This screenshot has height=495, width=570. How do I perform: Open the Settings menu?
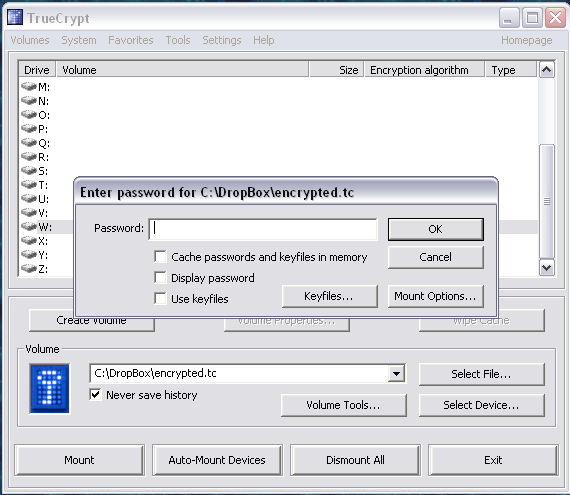(x=222, y=40)
